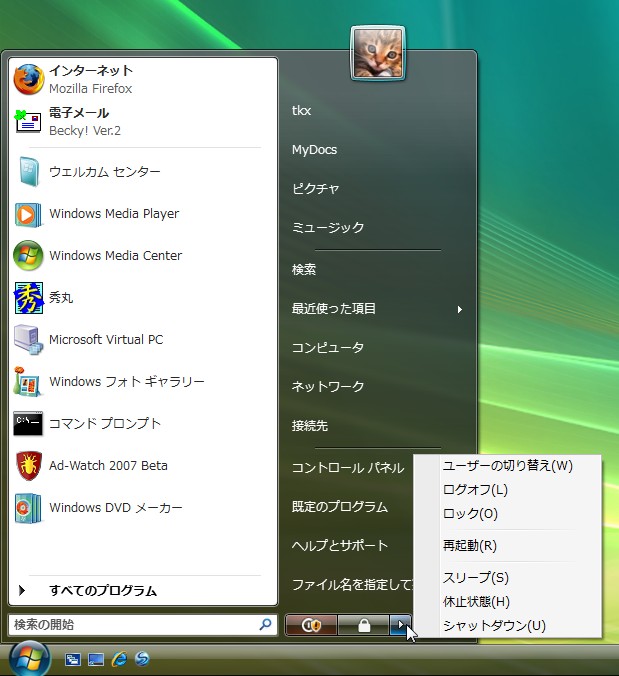Click the cat user account picture
Image resolution: width=619 pixels, height=676 pixels.
(378, 53)
